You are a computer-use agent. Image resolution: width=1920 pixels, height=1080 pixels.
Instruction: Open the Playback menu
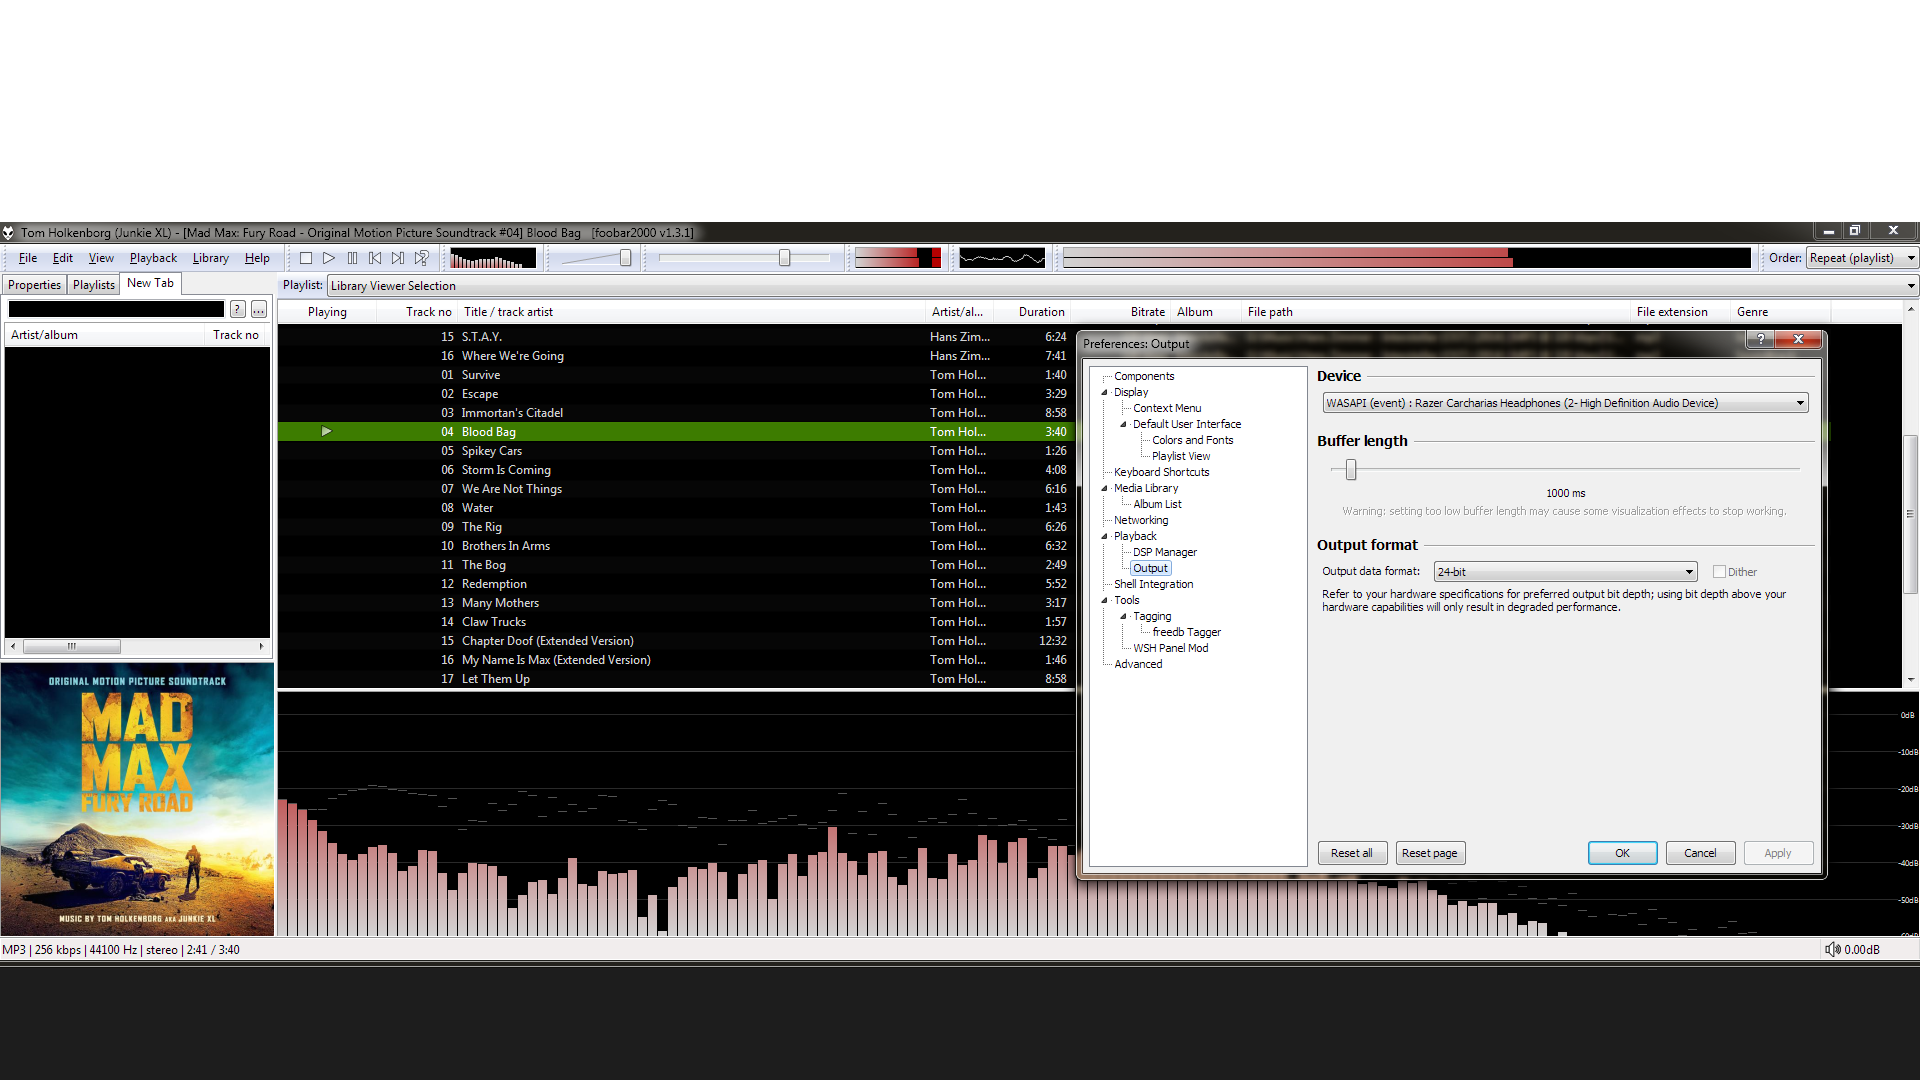point(153,258)
